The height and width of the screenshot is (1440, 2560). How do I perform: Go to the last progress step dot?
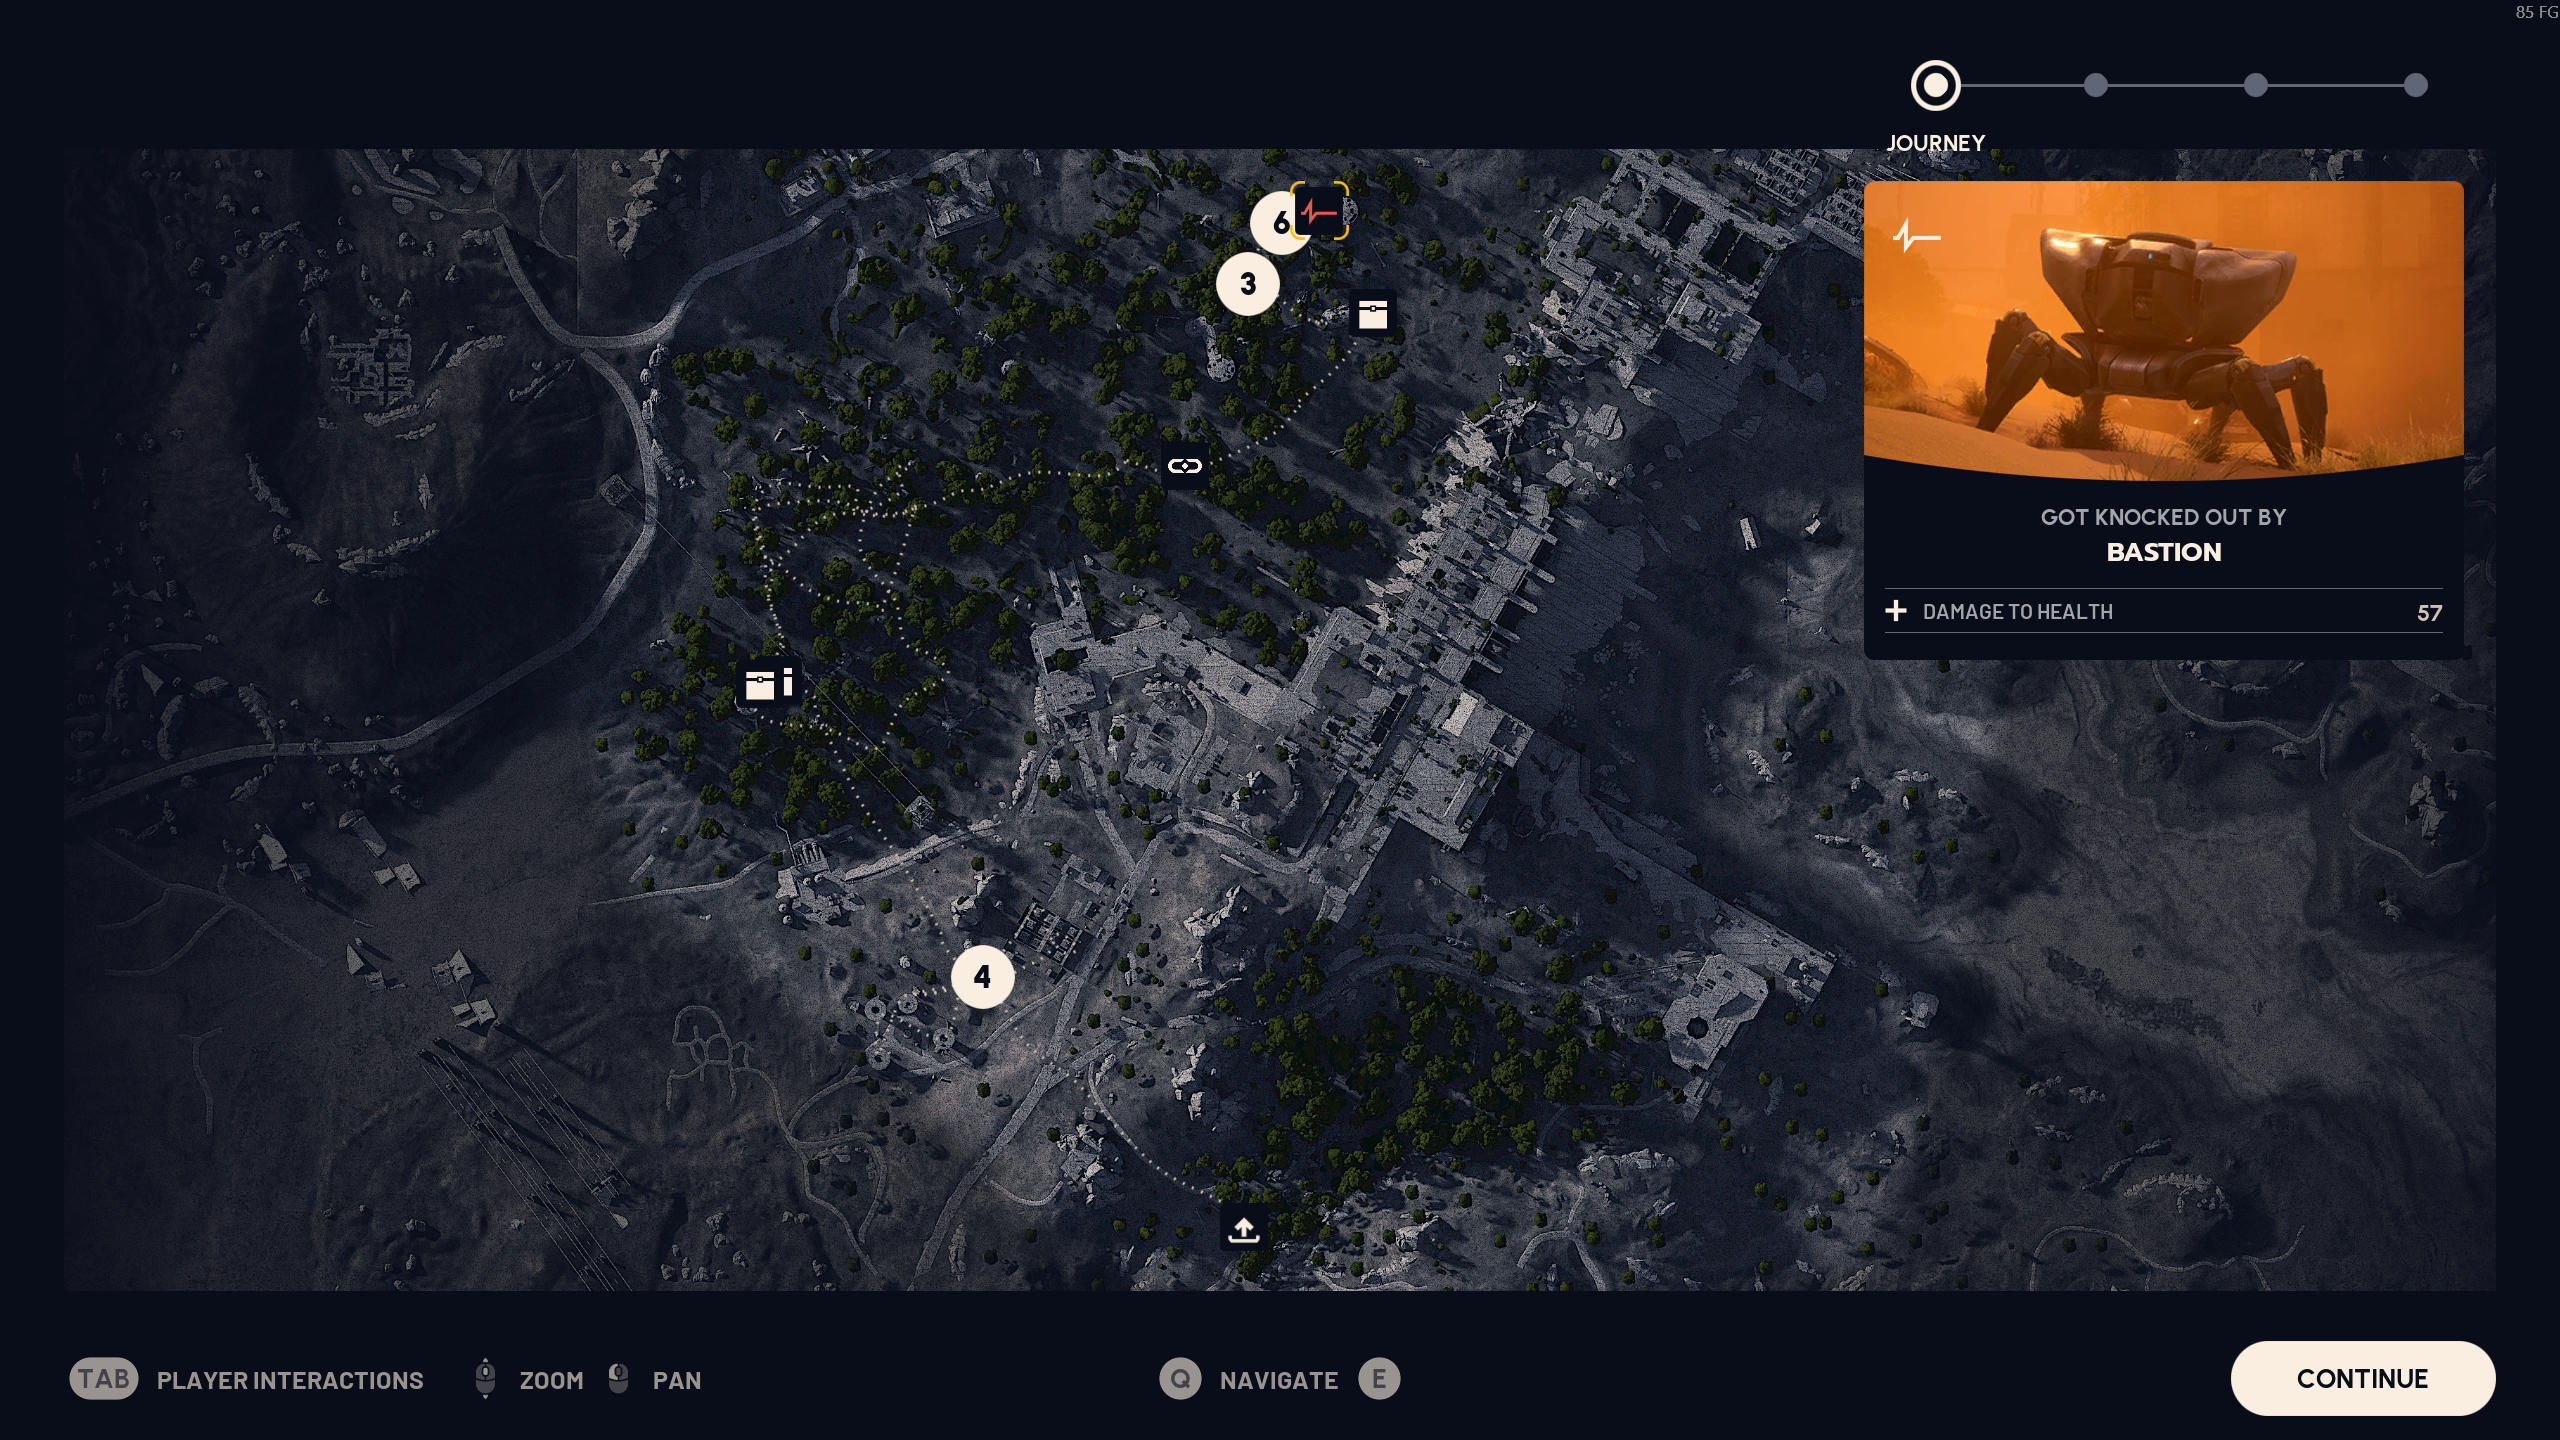pos(2415,85)
